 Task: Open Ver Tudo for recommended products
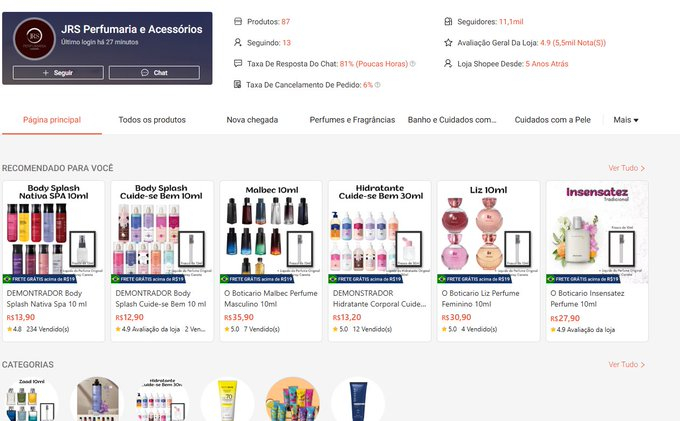coord(627,168)
